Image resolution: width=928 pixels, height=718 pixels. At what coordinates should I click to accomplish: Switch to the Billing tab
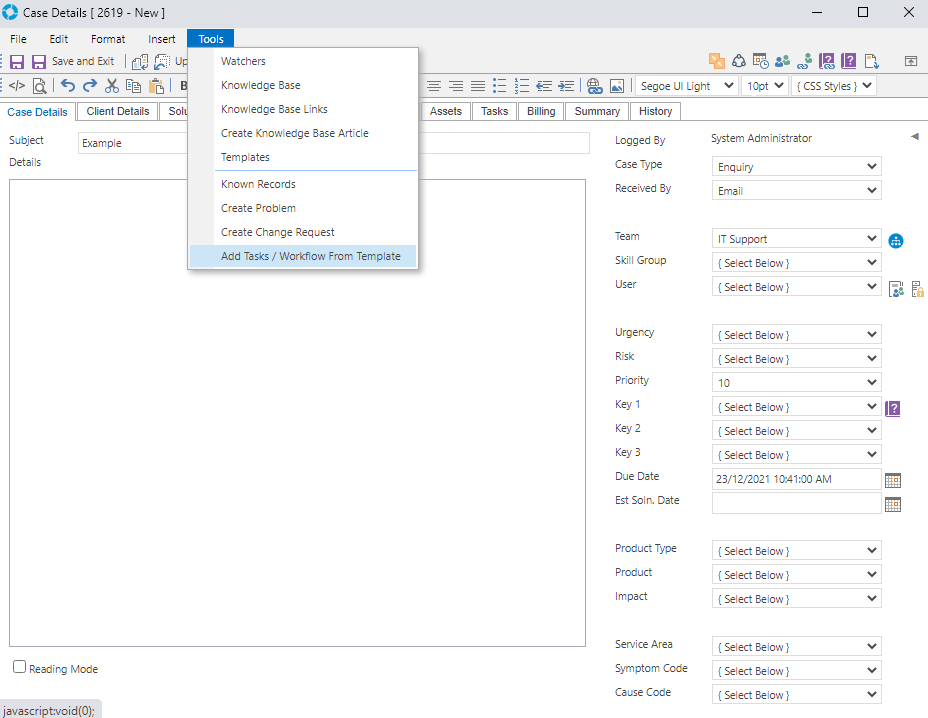pyautogui.click(x=541, y=111)
